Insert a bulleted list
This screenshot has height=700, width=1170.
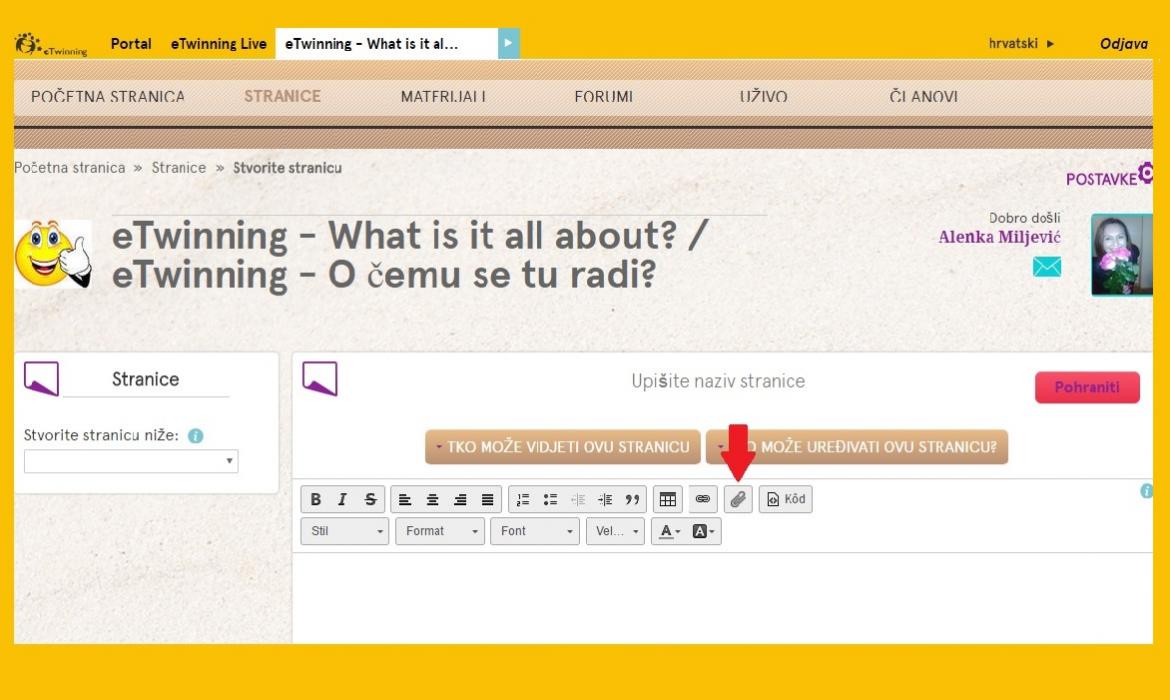coord(550,500)
